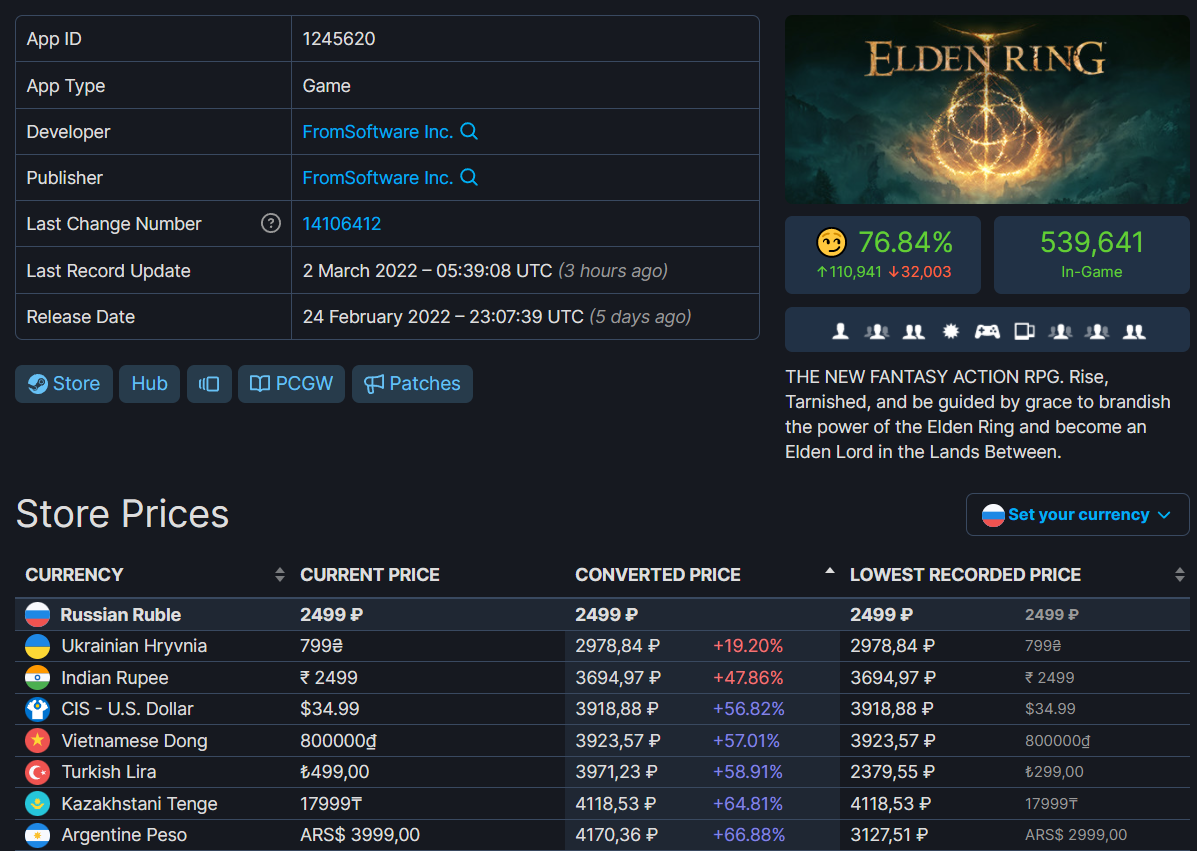Select the Indian Rupee row label
Image resolution: width=1197 pixels, height=851 pixels.
click(115, 678)
